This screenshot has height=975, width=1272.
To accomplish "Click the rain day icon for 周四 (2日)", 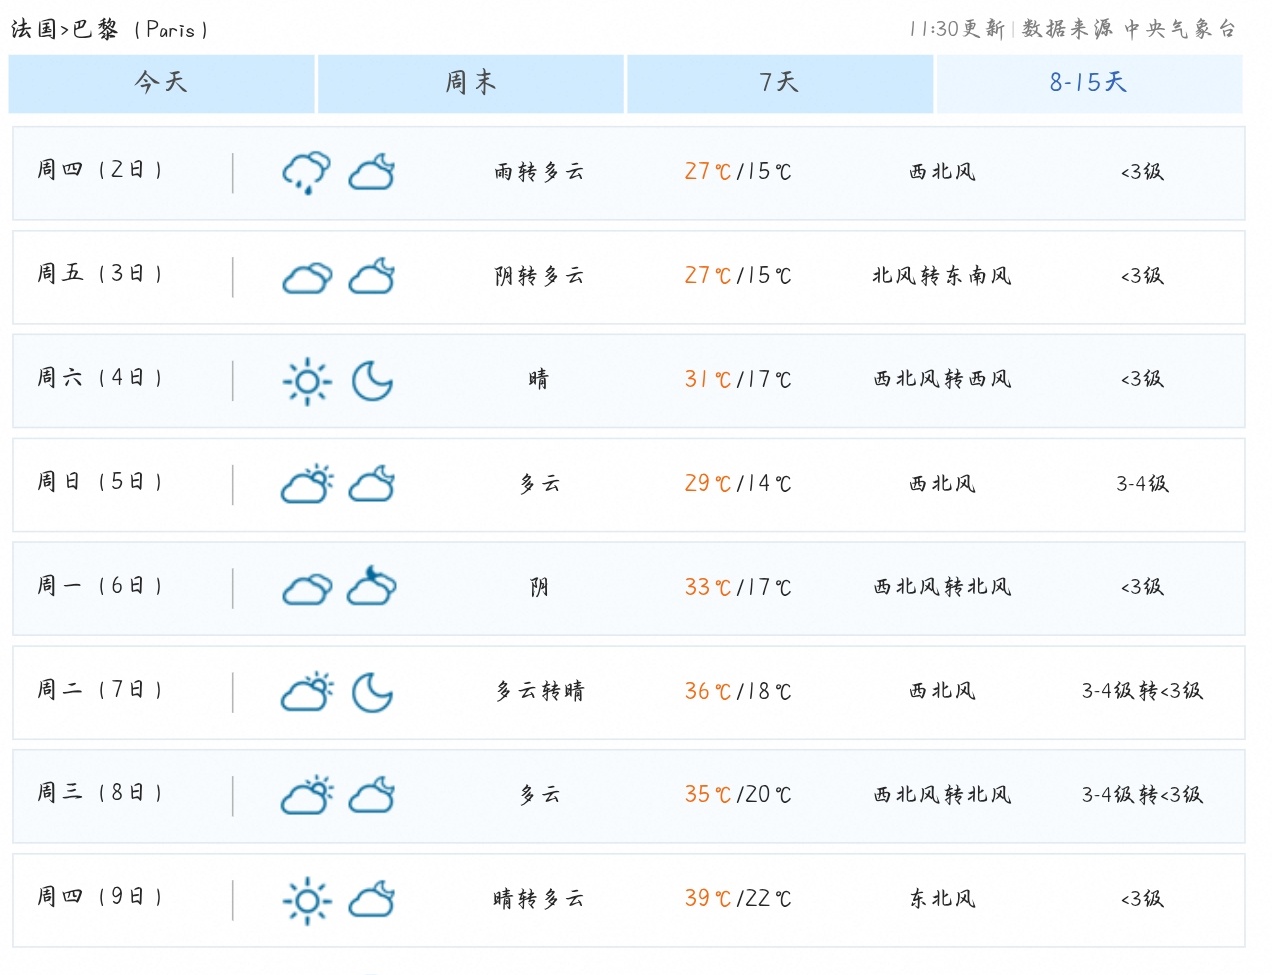I will click(x=306, y=173).
